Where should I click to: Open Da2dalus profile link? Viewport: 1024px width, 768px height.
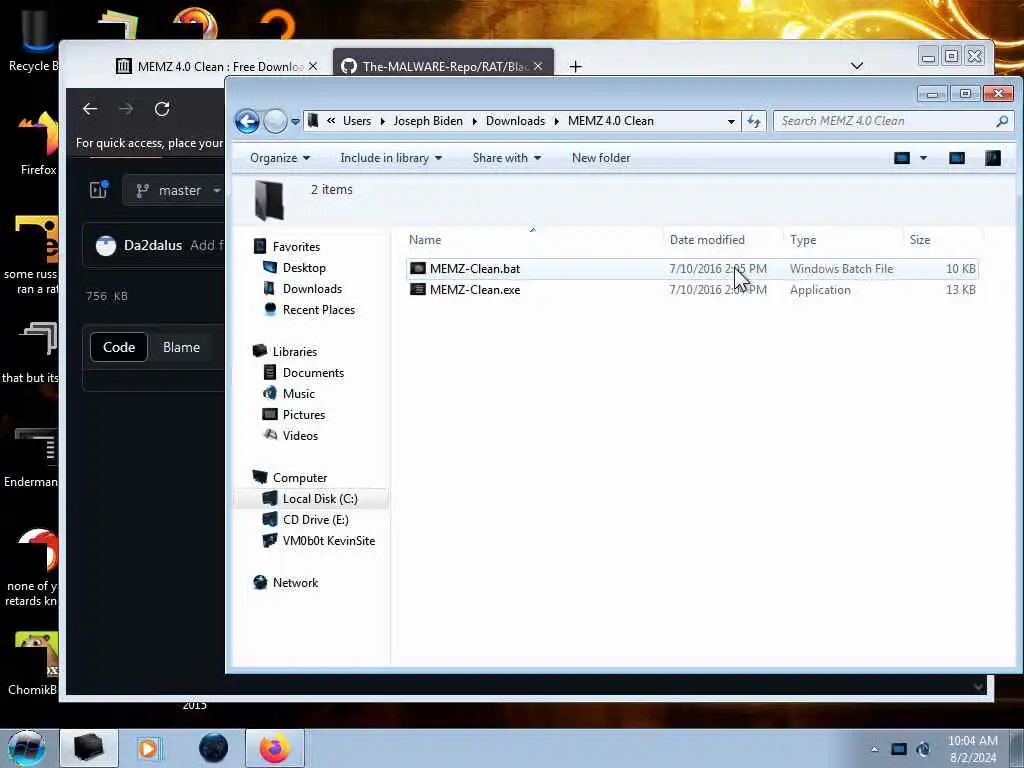tap(153, 246)
